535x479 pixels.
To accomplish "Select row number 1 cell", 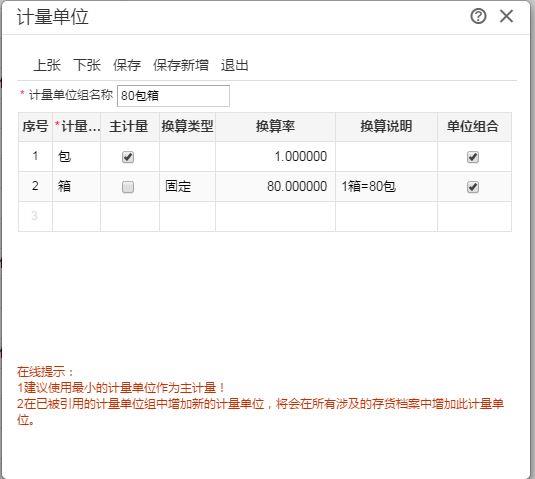I will coord(35,157).
